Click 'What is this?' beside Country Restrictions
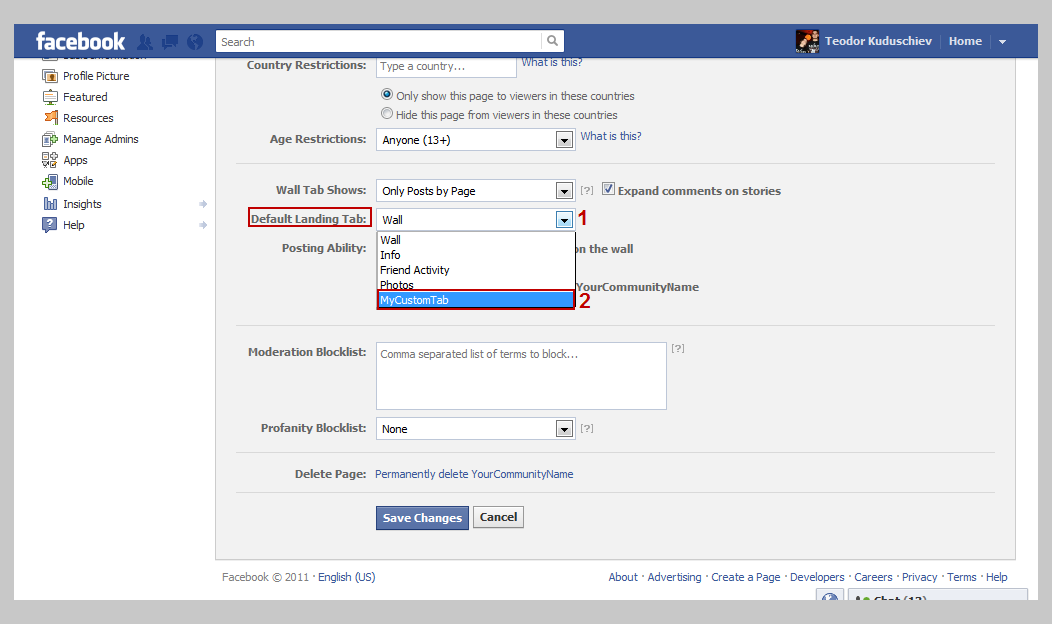The height and width of the screenshot is (624, 1052). click(x=552, y=62)
